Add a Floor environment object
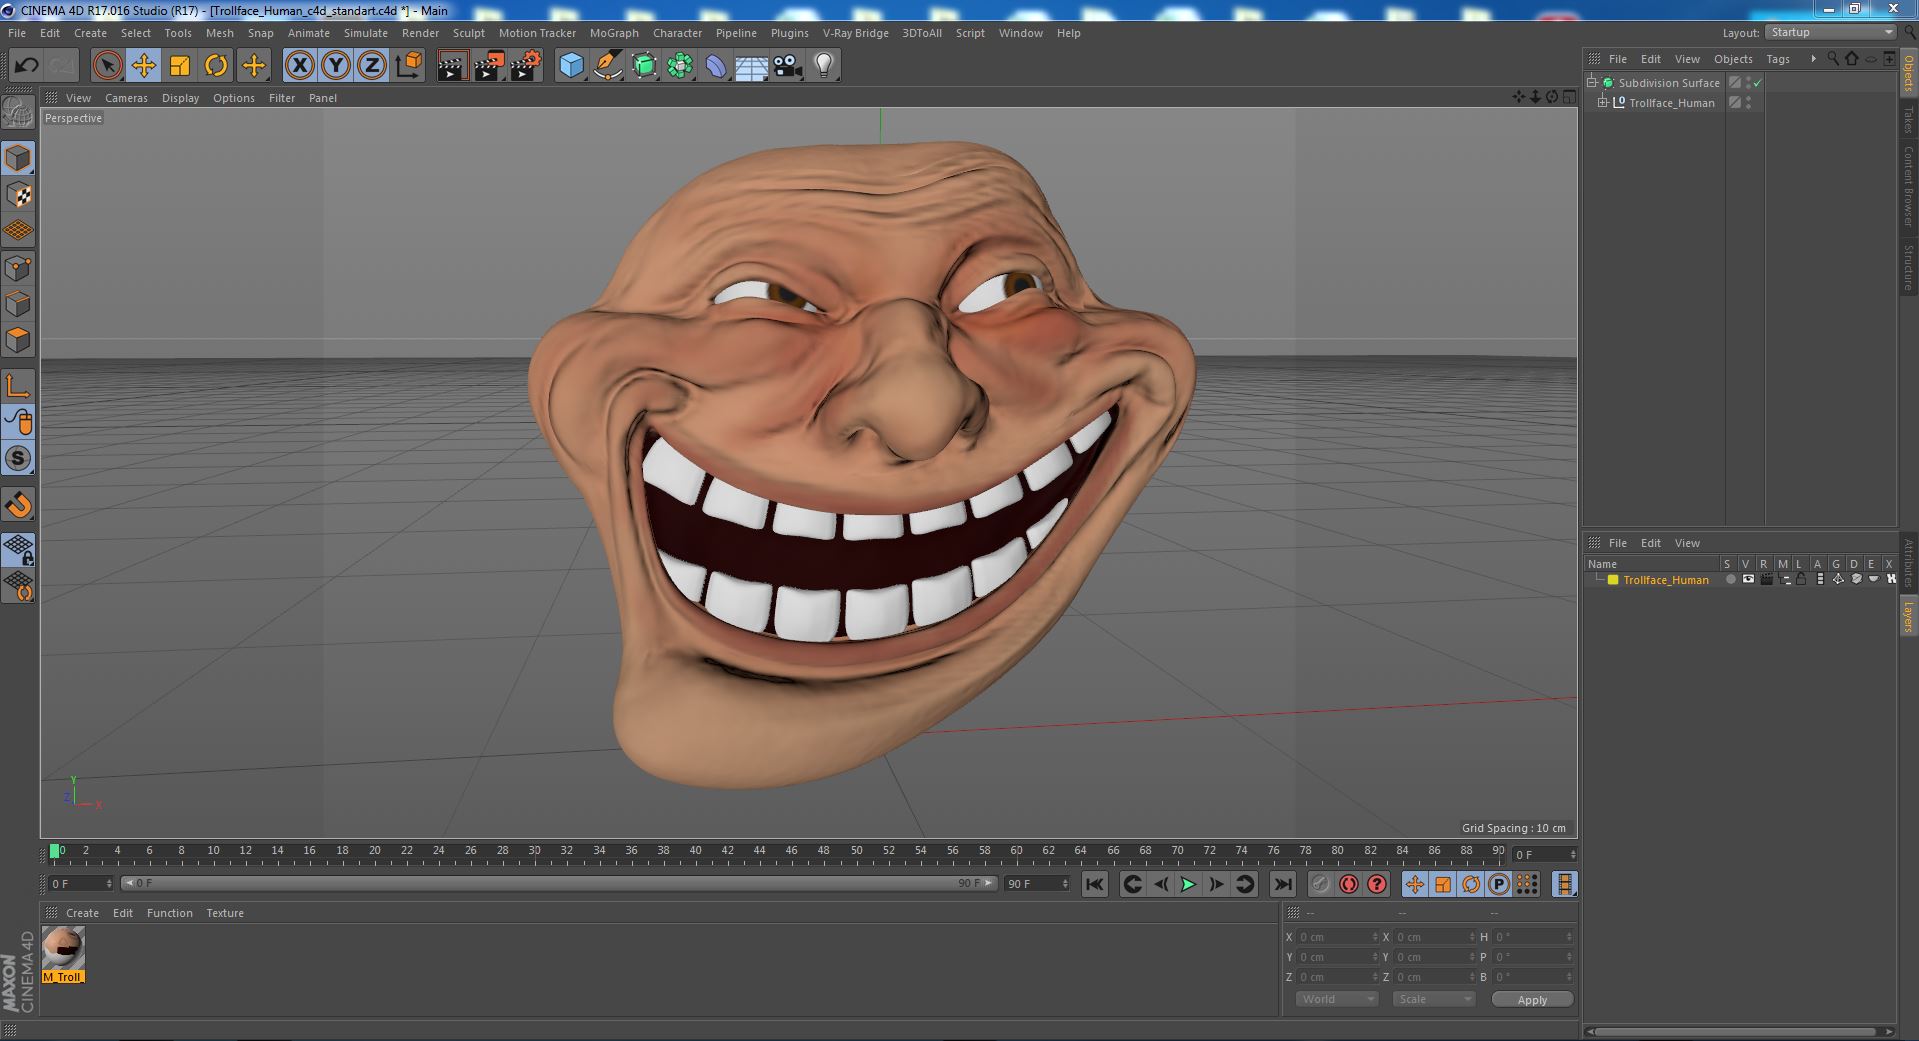The height and width of the screenshot is (1041, 1919). pyautogui.click(x=752, y=66)
